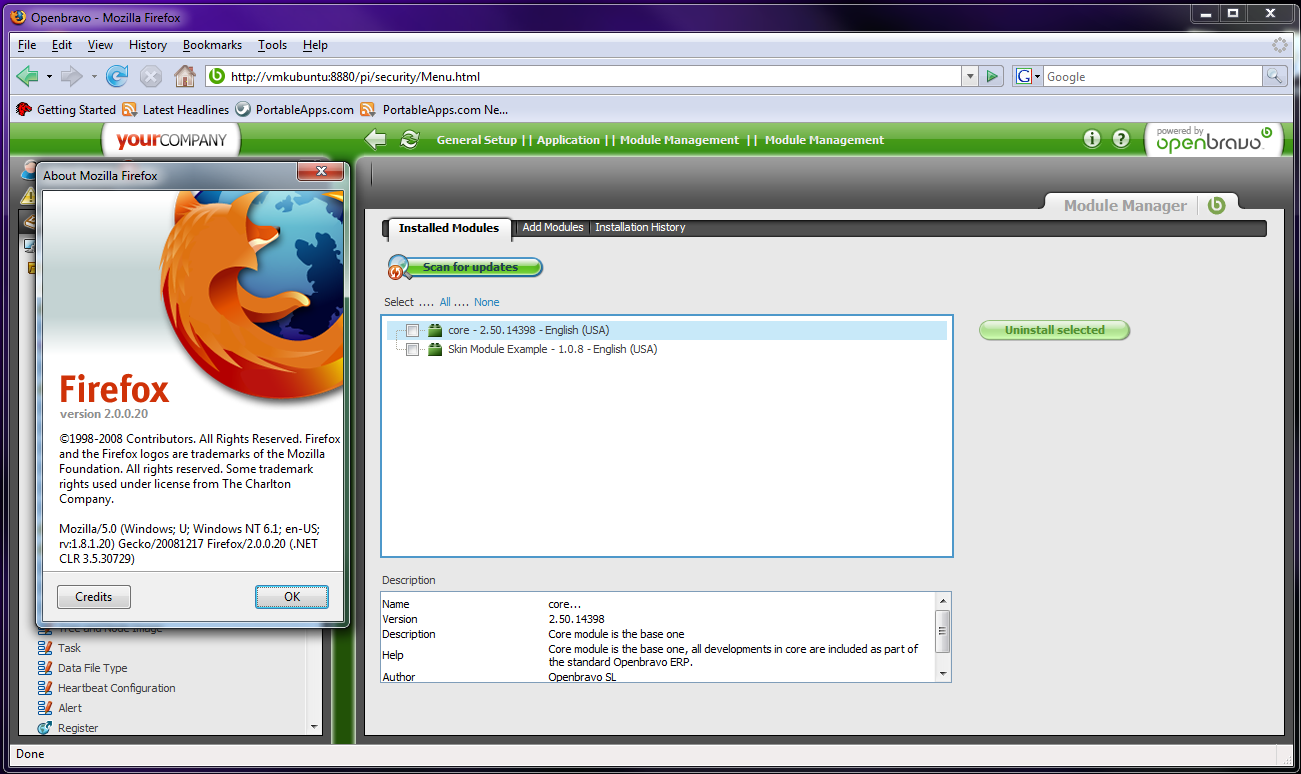Click the Uninstall selected button

pos(1054,330)
